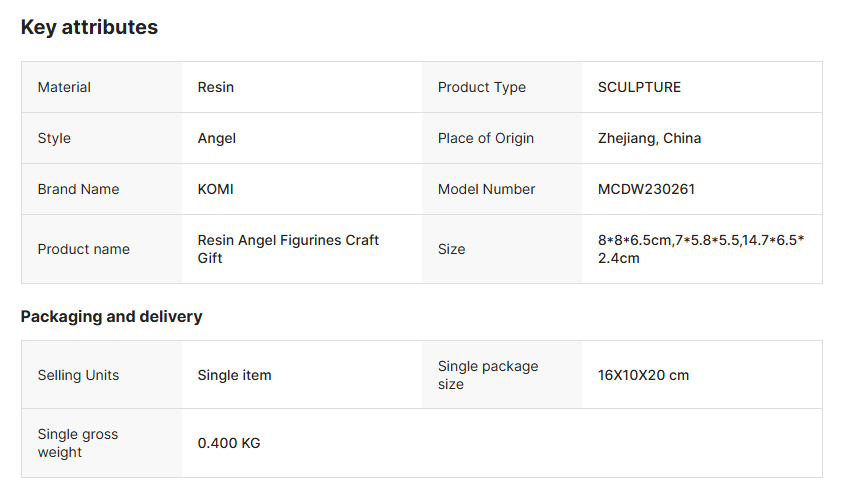The image size is (845, 487).
Task: Click the Packaging and delivery heading
Action: (x=112, y=316)
